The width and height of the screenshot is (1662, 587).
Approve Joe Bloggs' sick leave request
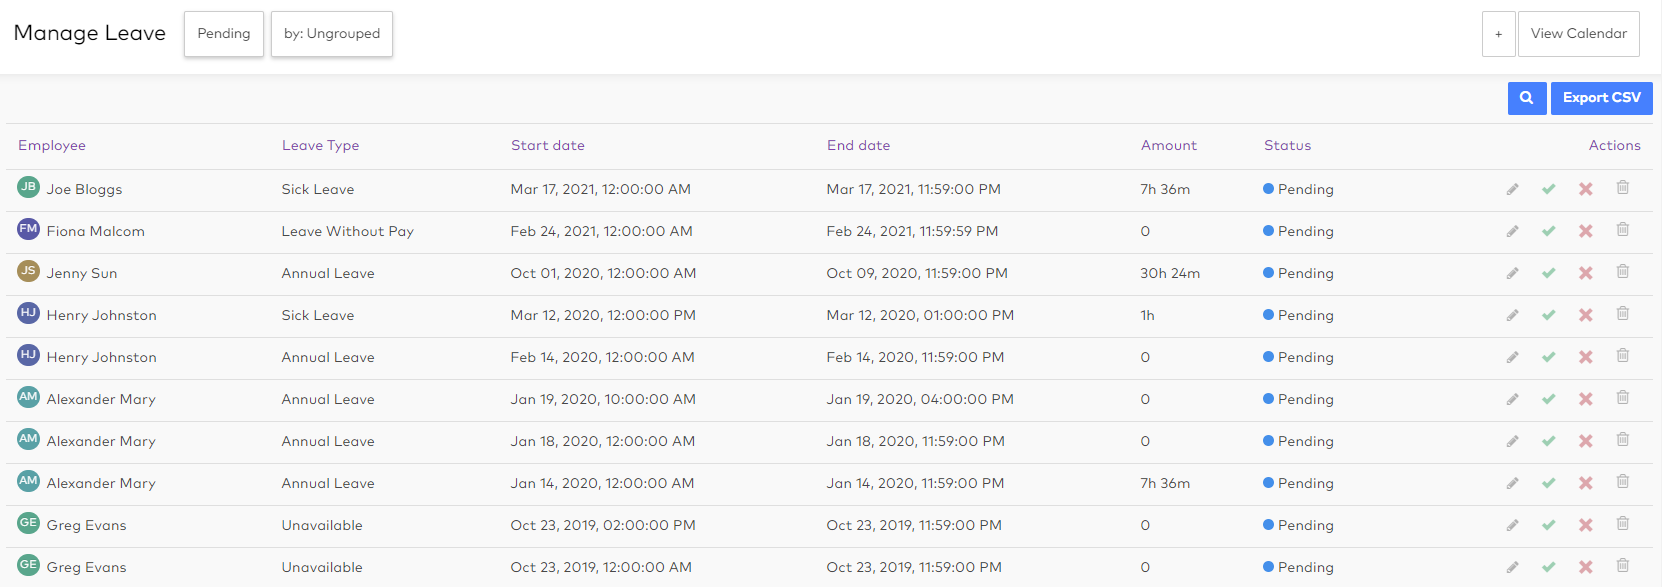(x=1548, y=189)
